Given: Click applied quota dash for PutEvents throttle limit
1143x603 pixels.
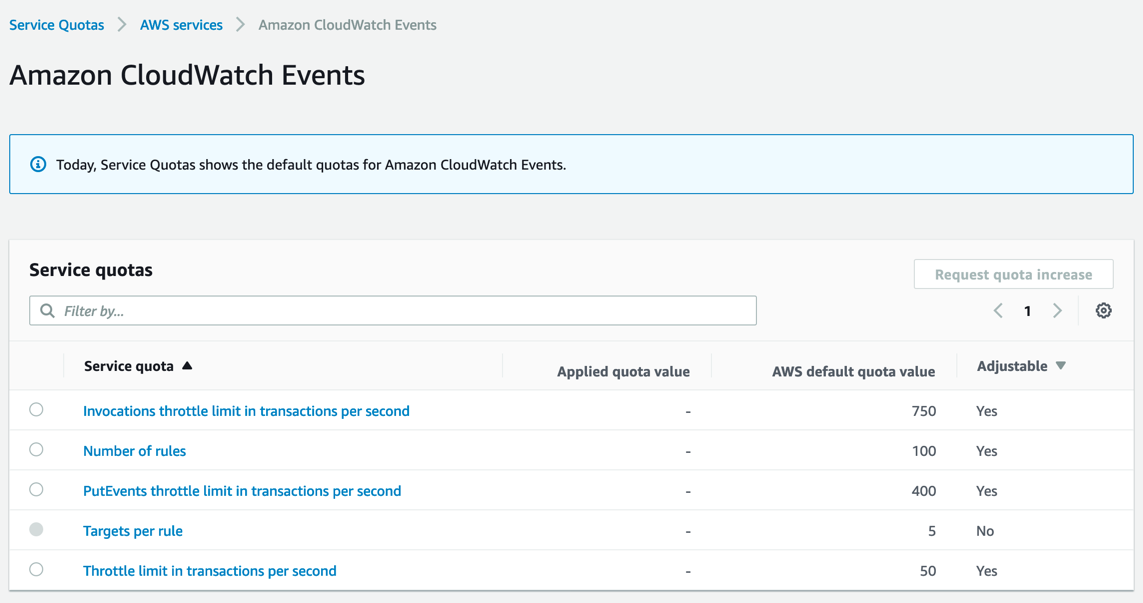Looking at the screenshot, I should tap(687, 492).
